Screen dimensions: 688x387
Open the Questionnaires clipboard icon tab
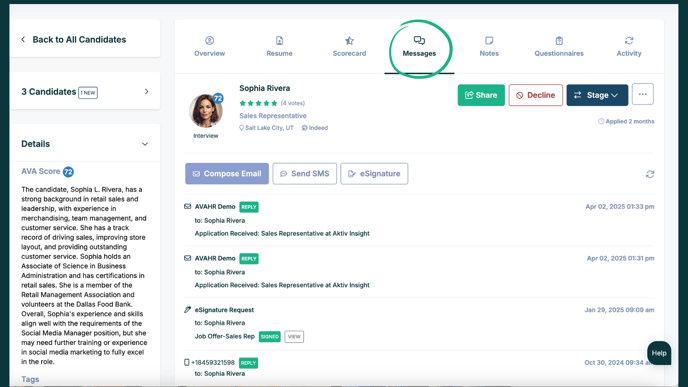pos(559,41)
